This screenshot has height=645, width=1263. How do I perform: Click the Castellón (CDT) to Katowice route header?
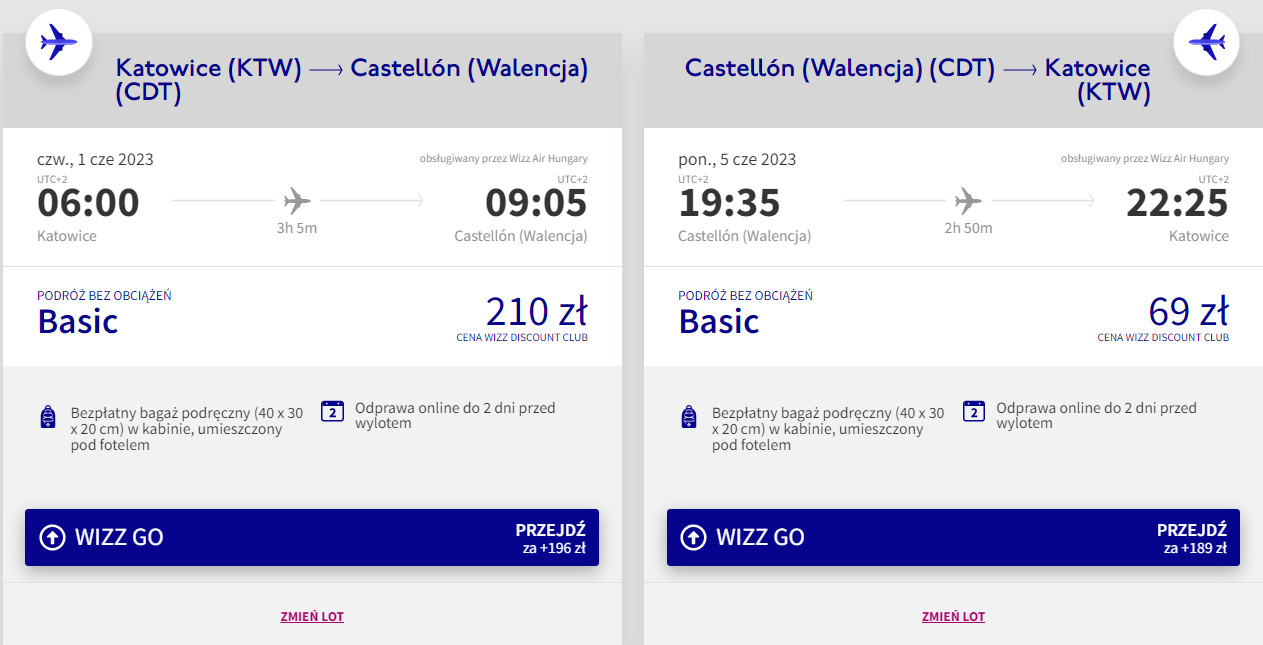click(x=917, y=80)
